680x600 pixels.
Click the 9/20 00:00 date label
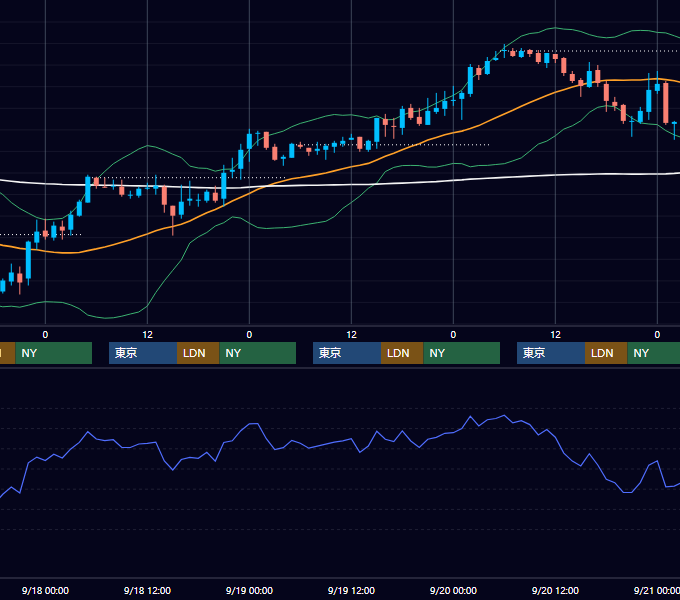[453, 590]
